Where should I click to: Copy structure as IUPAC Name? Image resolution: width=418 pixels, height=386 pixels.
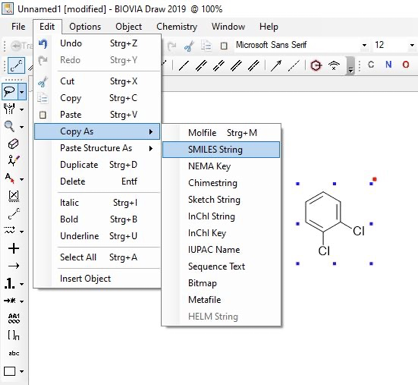click(x=221, y=250)
